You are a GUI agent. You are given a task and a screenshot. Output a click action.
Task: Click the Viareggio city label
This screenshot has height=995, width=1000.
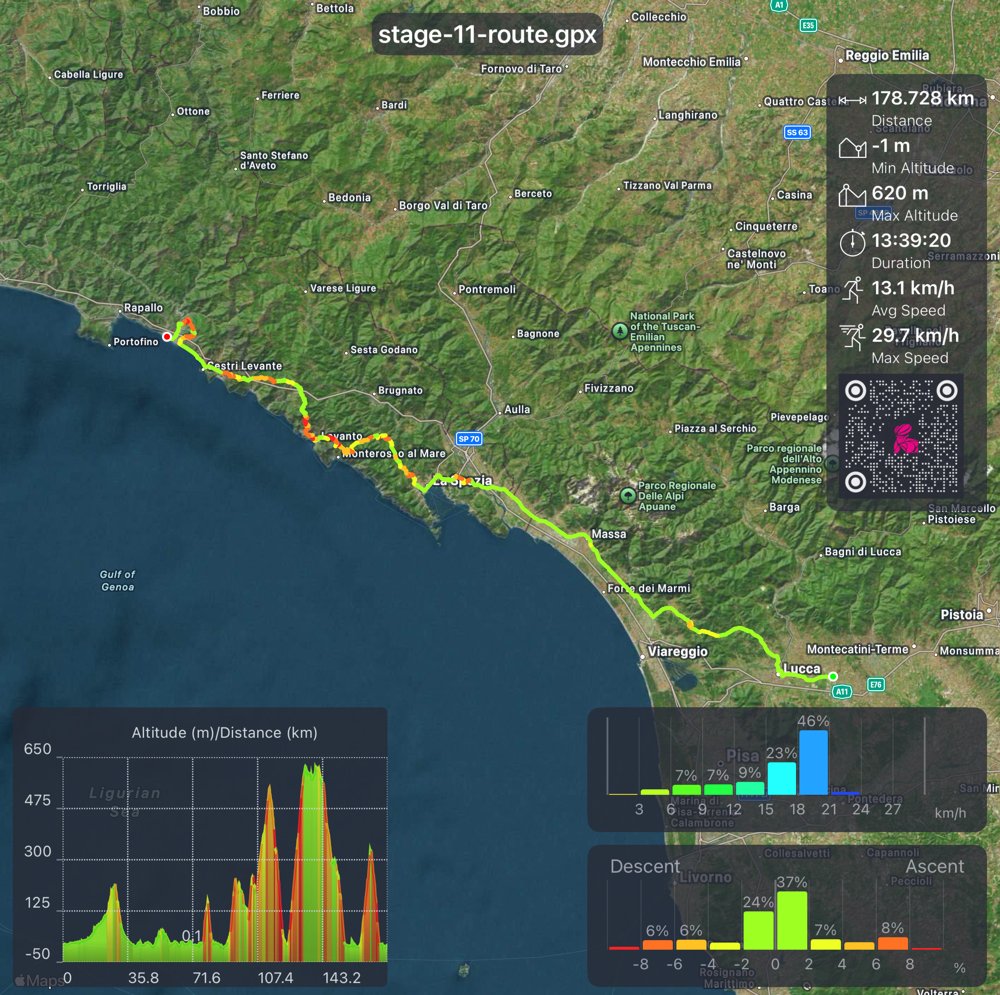(x=677, y=651)
